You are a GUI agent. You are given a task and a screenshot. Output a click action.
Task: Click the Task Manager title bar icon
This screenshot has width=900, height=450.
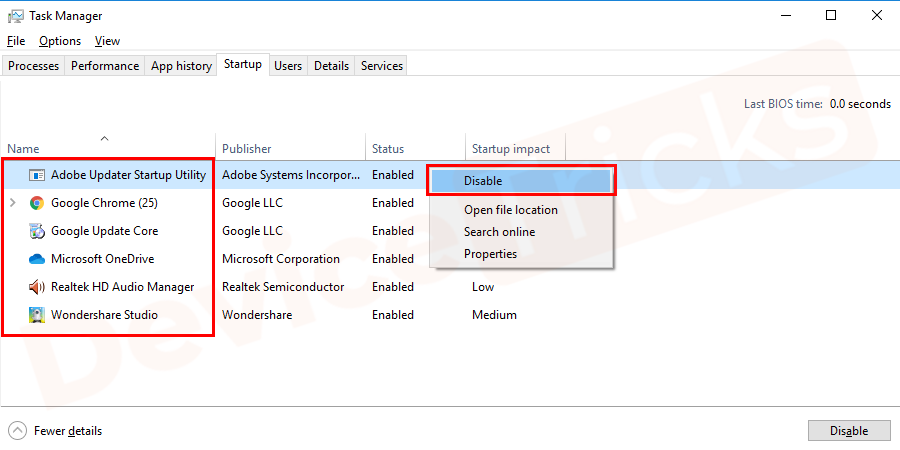coord(15,15)
